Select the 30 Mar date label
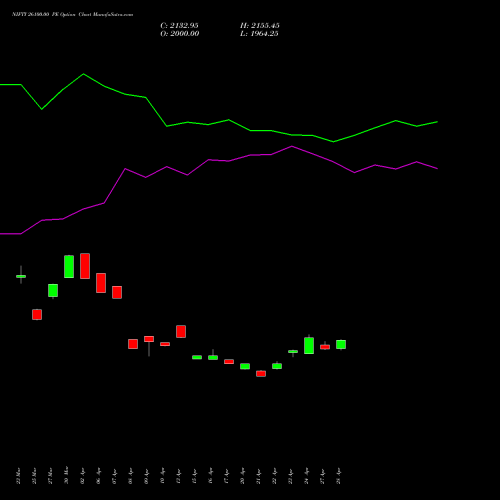Screen dimensions: 500x500 [66, 475]
